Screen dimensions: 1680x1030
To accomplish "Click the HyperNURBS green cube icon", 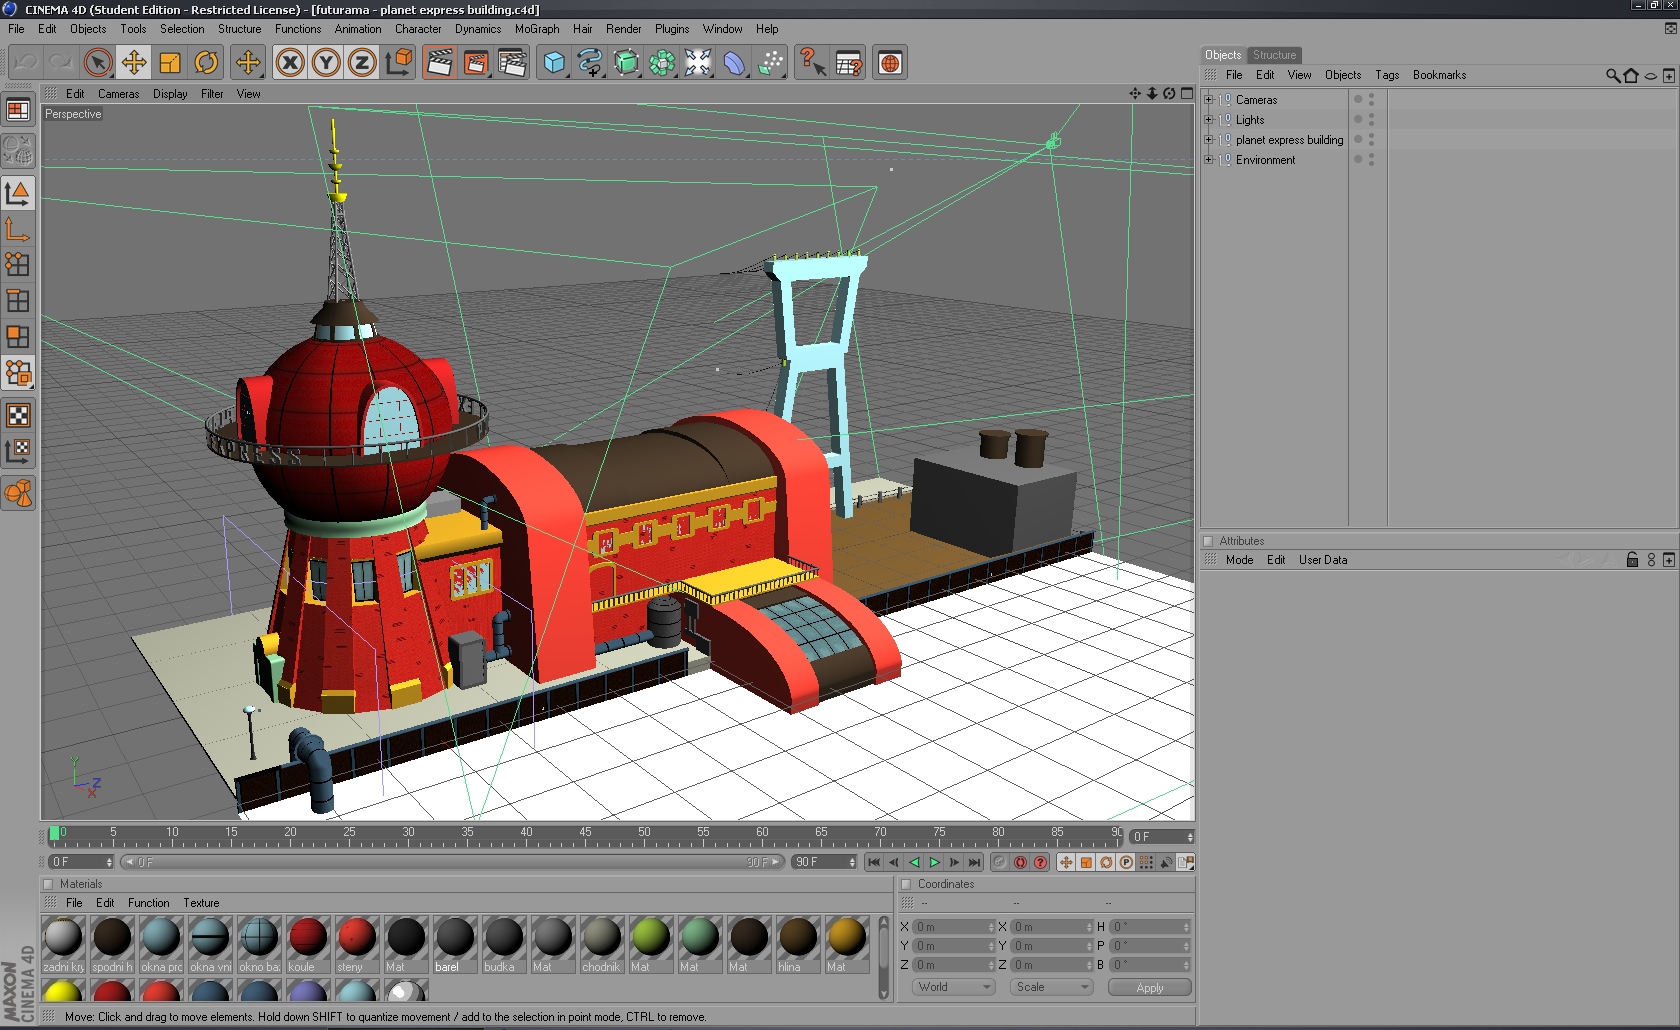I will (x=626, y=63).
